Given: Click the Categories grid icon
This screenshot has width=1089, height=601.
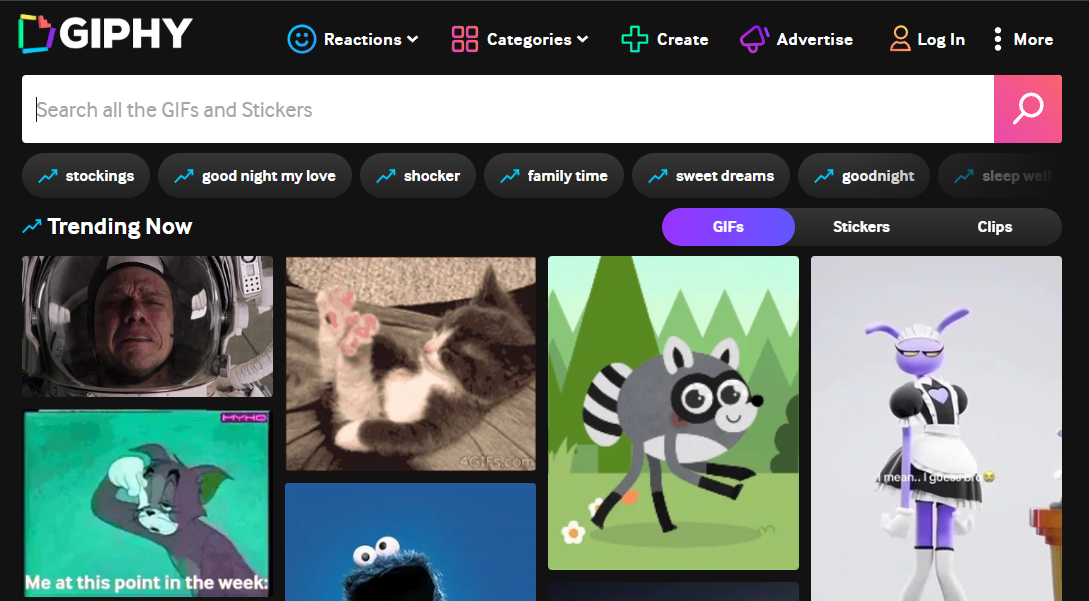Looking at the screenshot, I should point(465,40).
